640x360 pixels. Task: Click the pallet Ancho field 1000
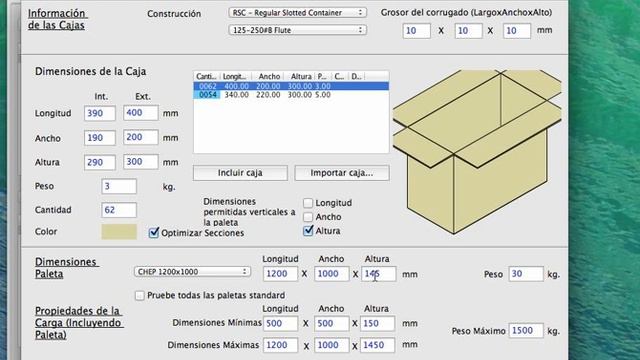pyautogui.click(x=331, y=274)
